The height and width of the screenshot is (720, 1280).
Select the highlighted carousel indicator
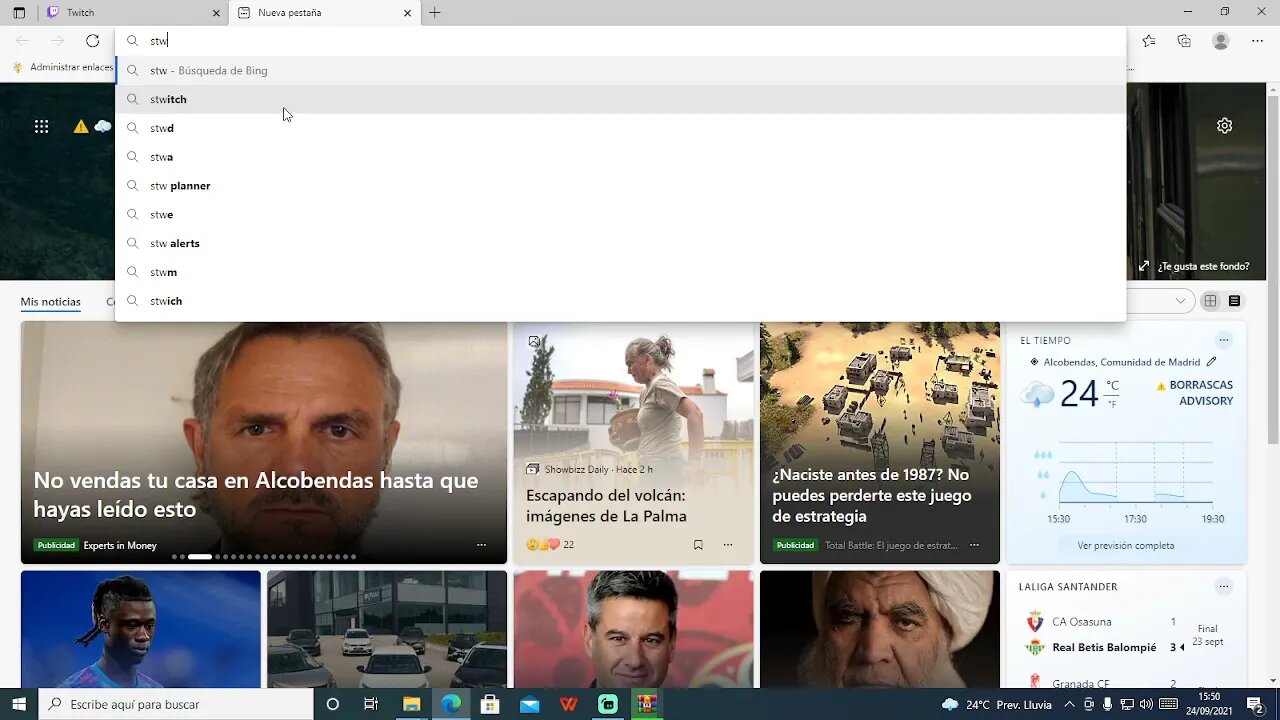click(200, 556)
